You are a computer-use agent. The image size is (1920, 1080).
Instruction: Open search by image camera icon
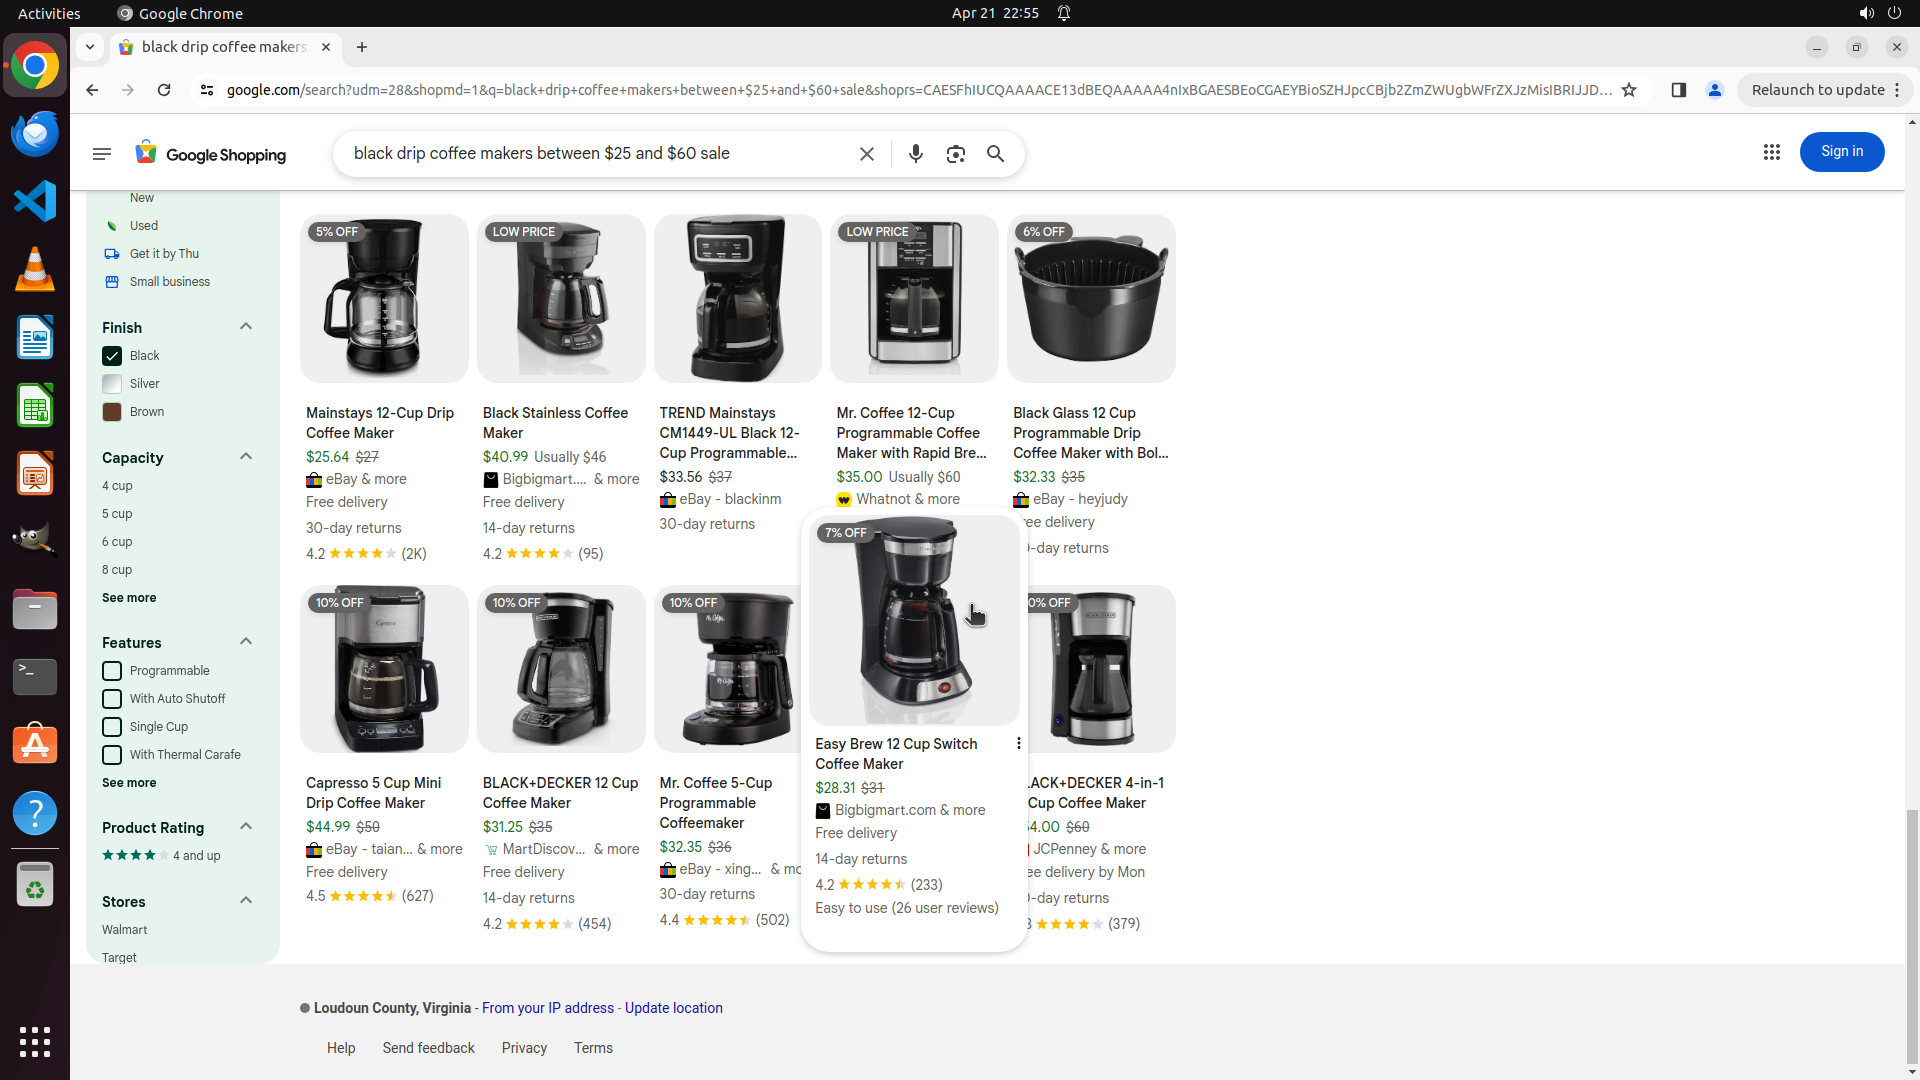coord(955,154)
